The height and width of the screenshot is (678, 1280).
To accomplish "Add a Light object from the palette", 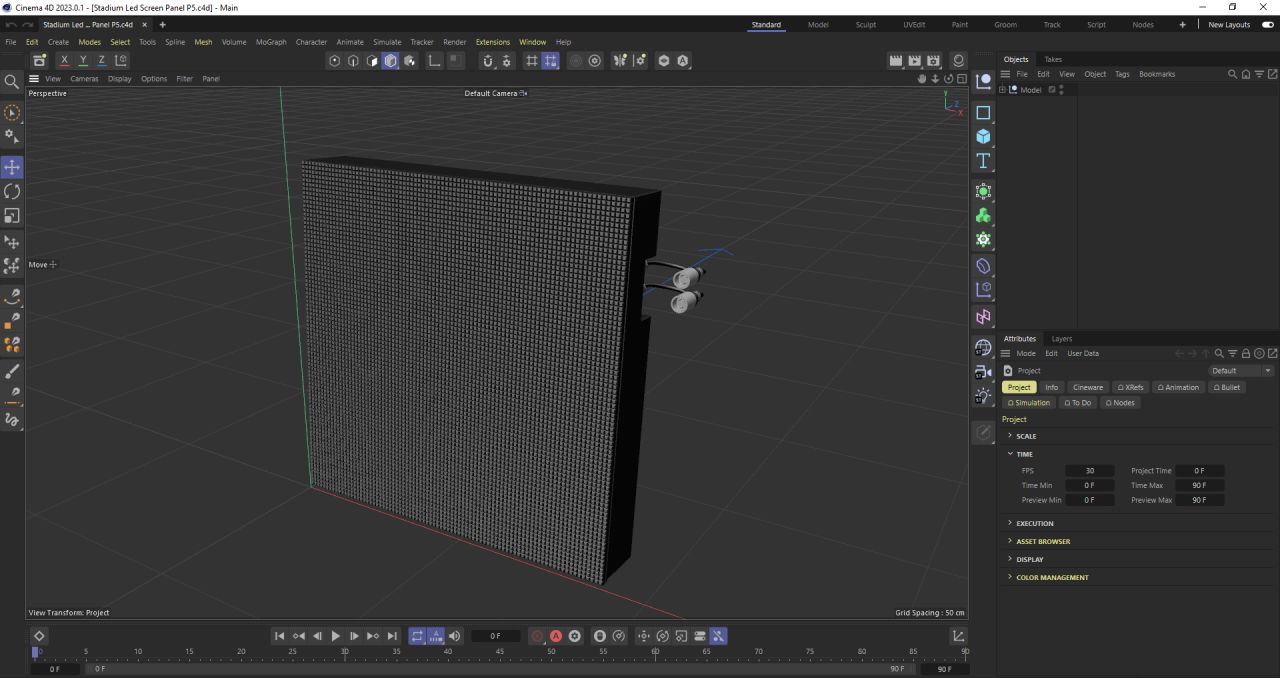I will (983, 396).
